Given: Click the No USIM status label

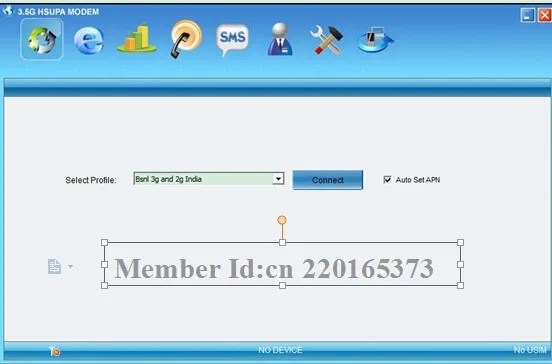Looking at the screenshot, I should (x=530, y=350).
